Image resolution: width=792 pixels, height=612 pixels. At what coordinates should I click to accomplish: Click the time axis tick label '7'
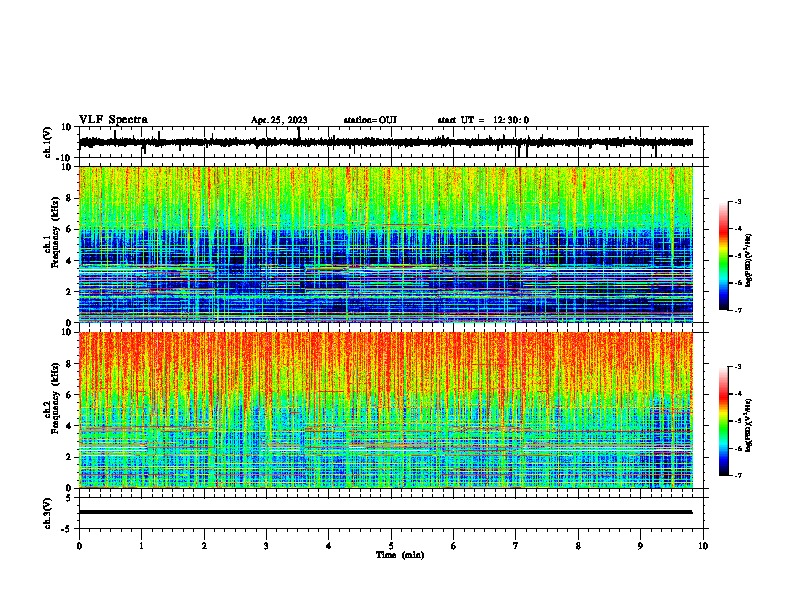pos(516,546)
